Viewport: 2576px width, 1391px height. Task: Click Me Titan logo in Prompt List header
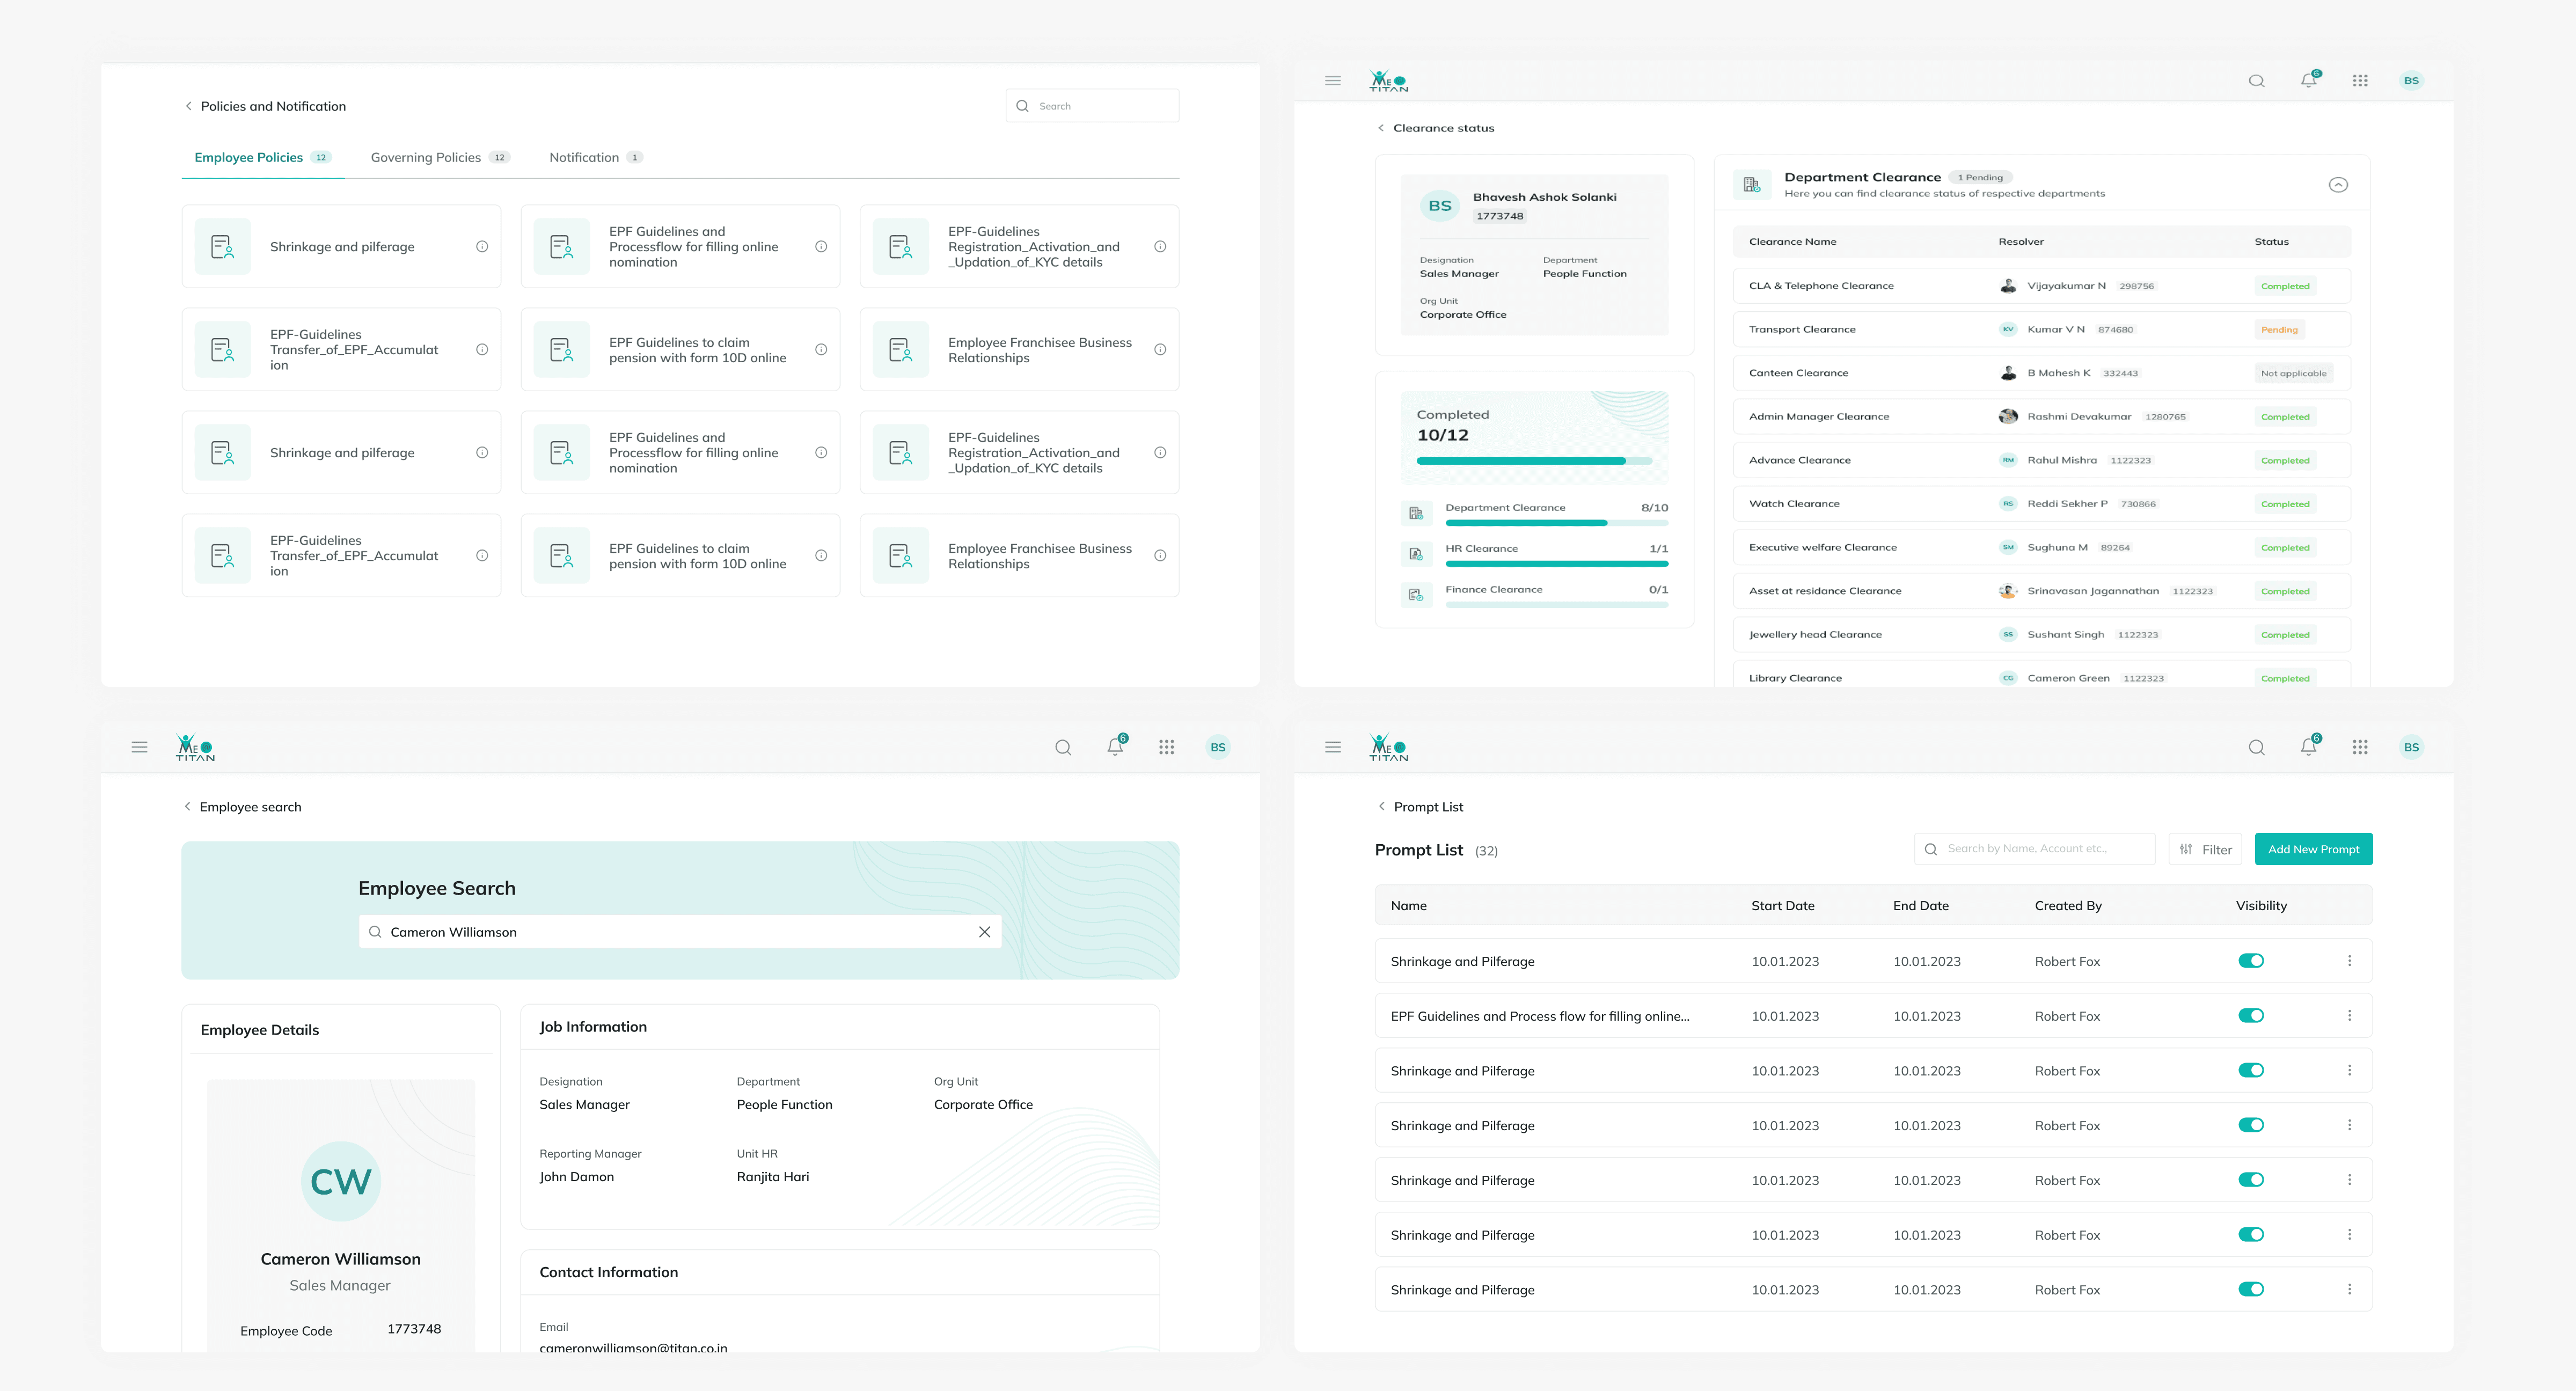coord(1388,747)
